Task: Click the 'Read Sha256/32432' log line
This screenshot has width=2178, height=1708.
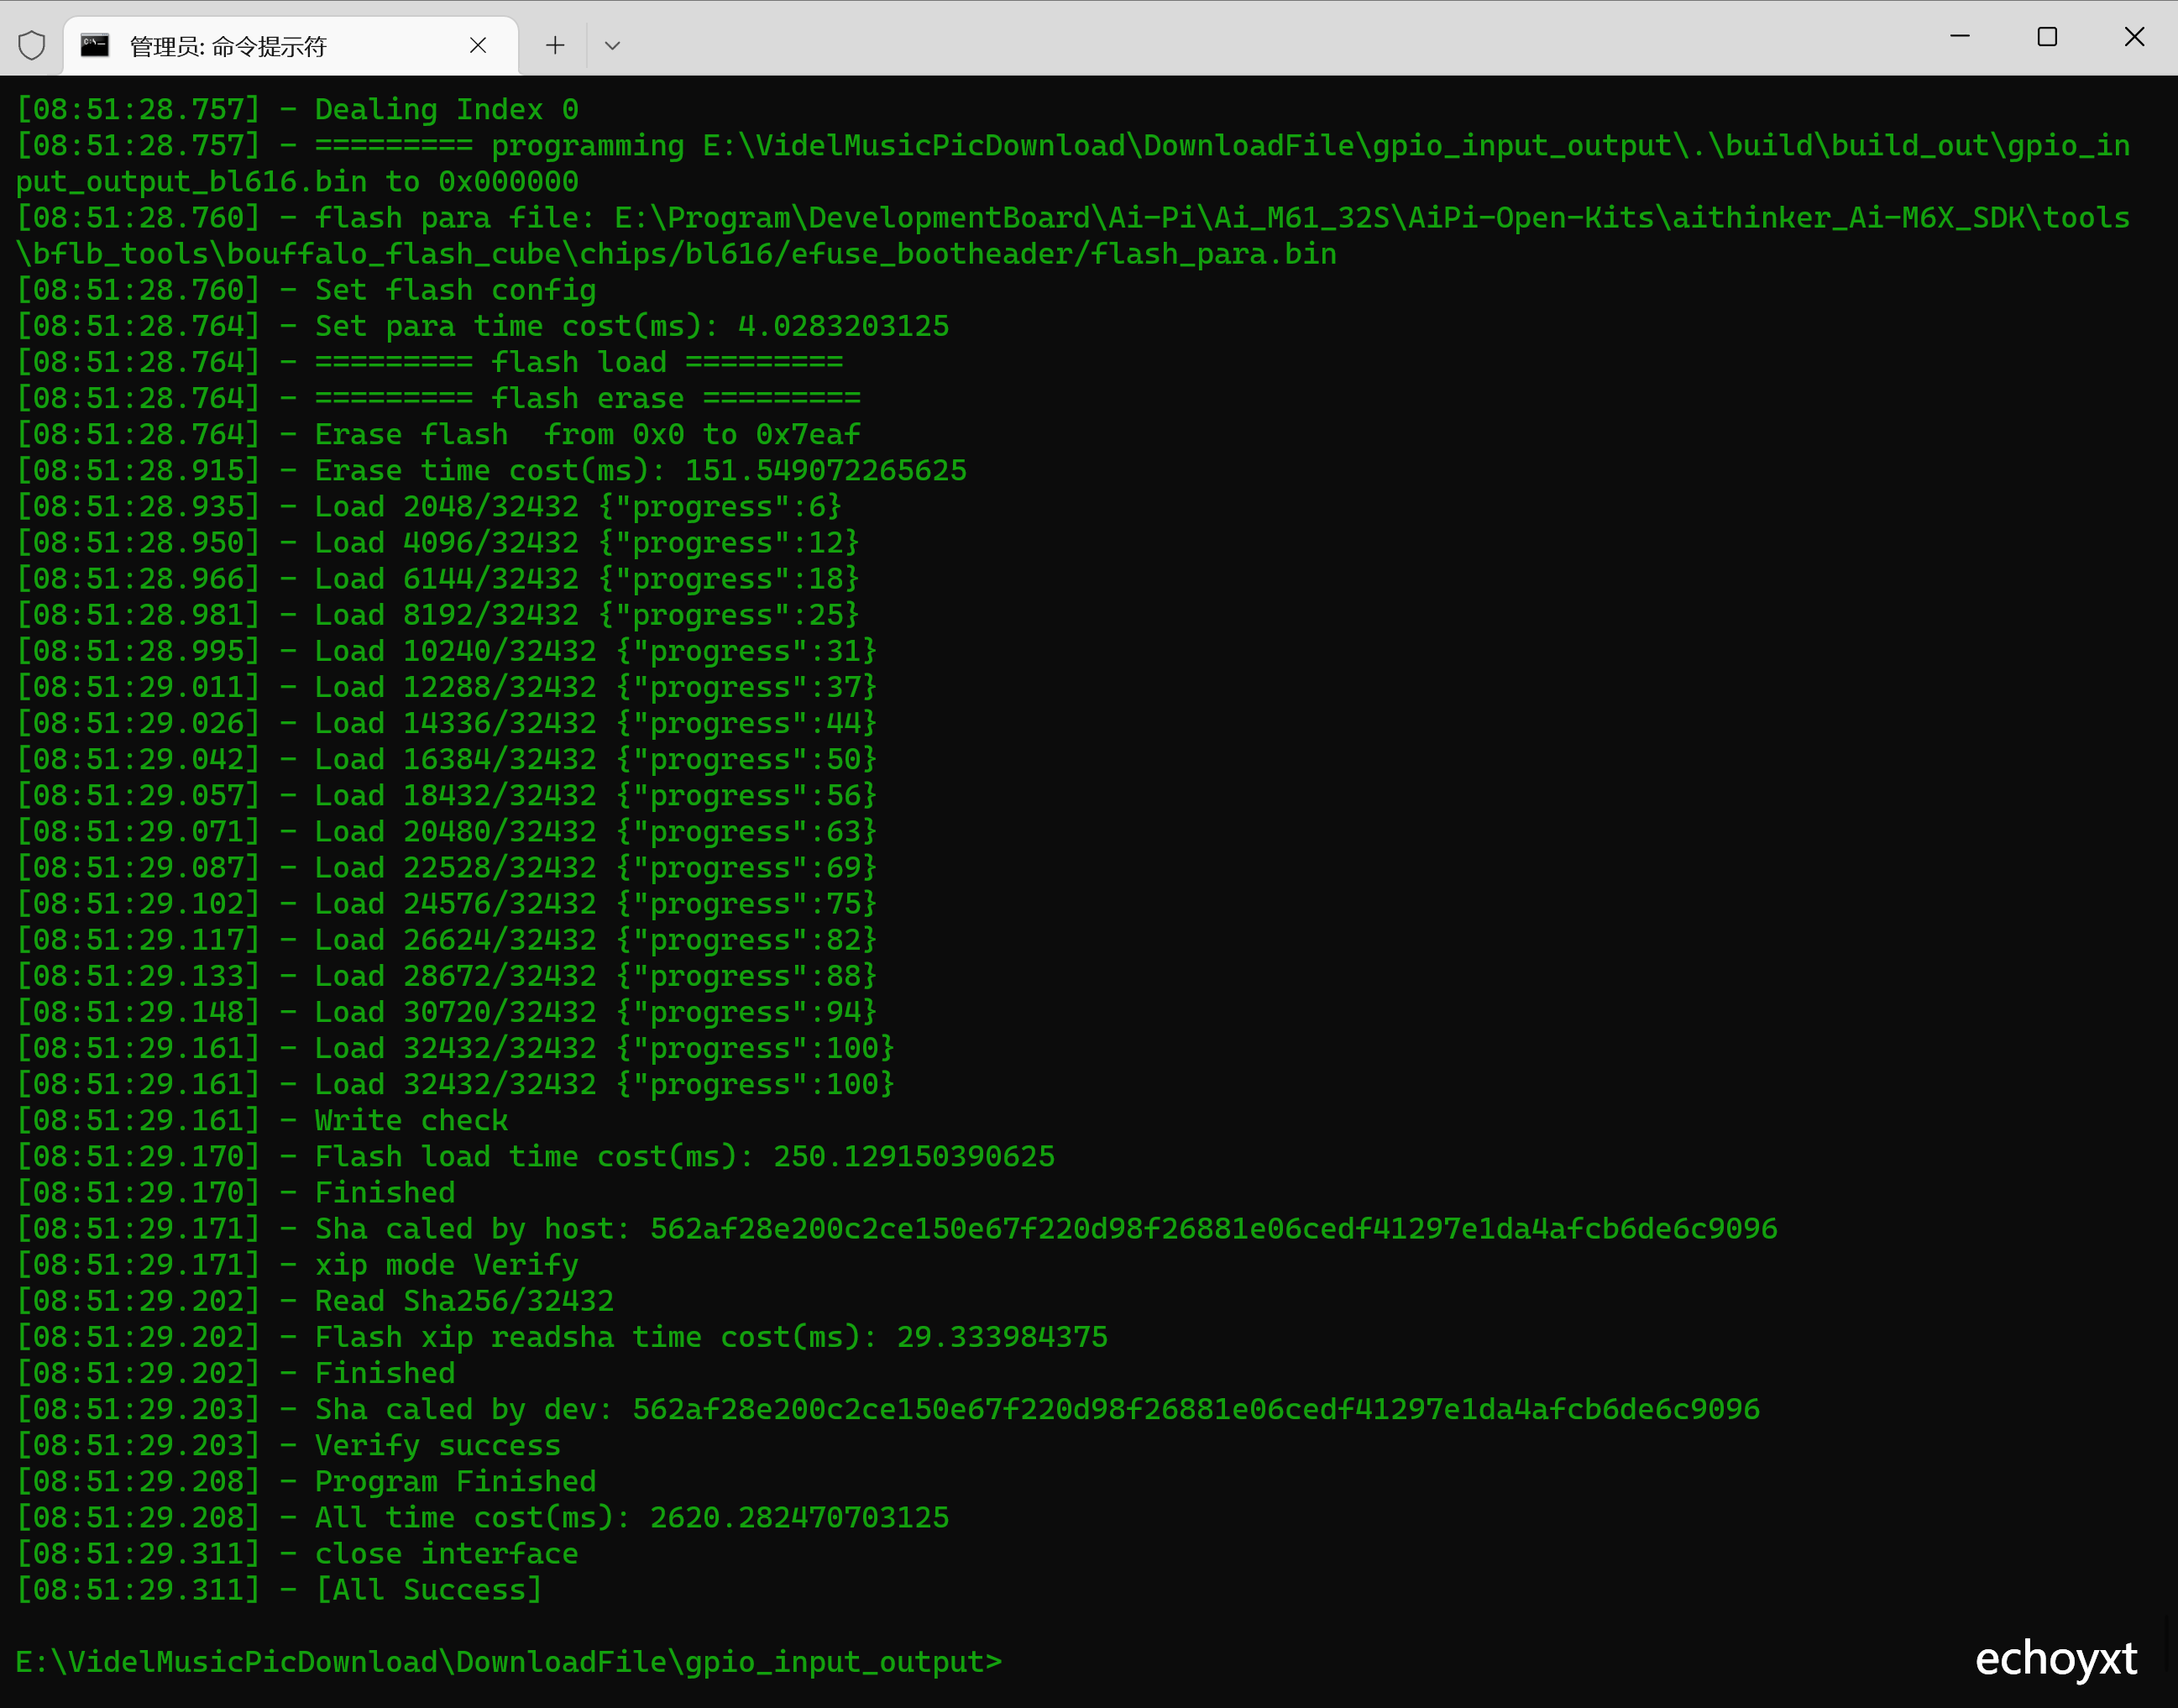Action: coord(315,1300)
